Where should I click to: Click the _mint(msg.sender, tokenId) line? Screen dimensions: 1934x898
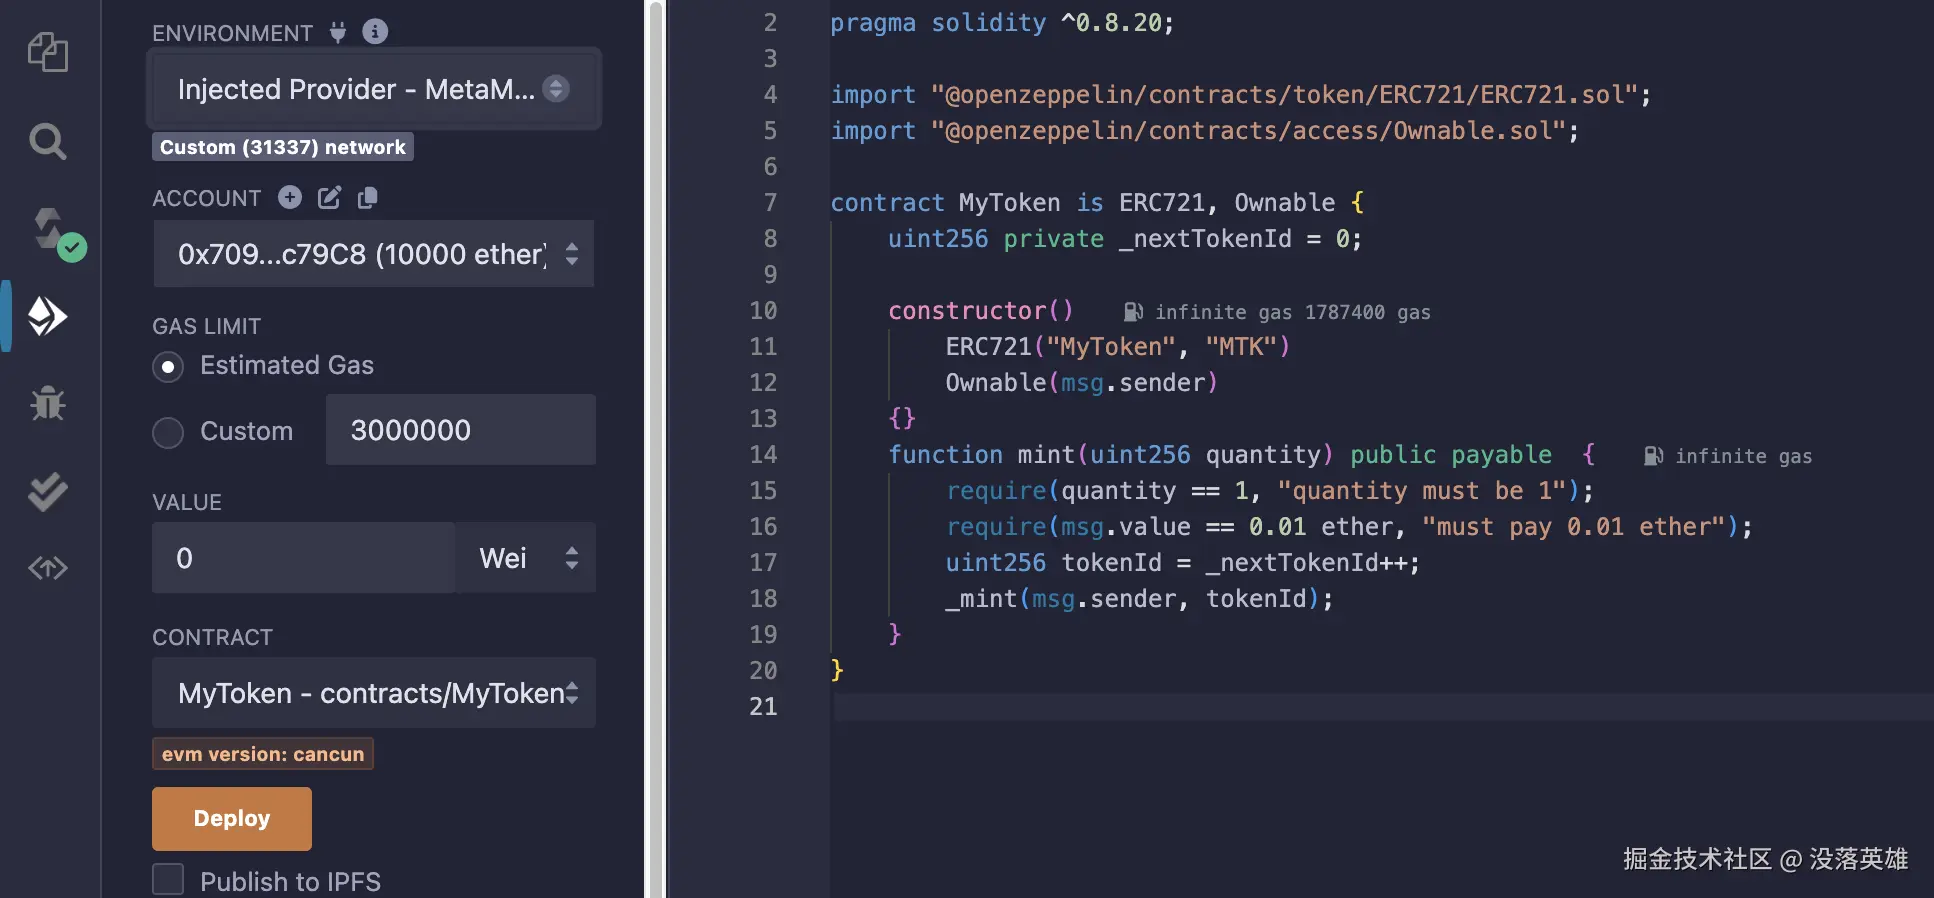pos(1140,599)
